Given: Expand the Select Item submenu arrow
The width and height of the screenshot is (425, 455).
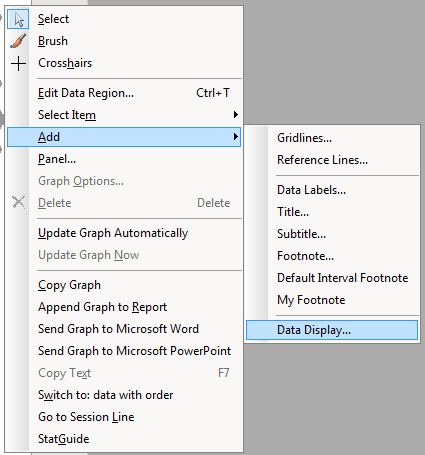Looking at the screenshot, I should 236,115.
